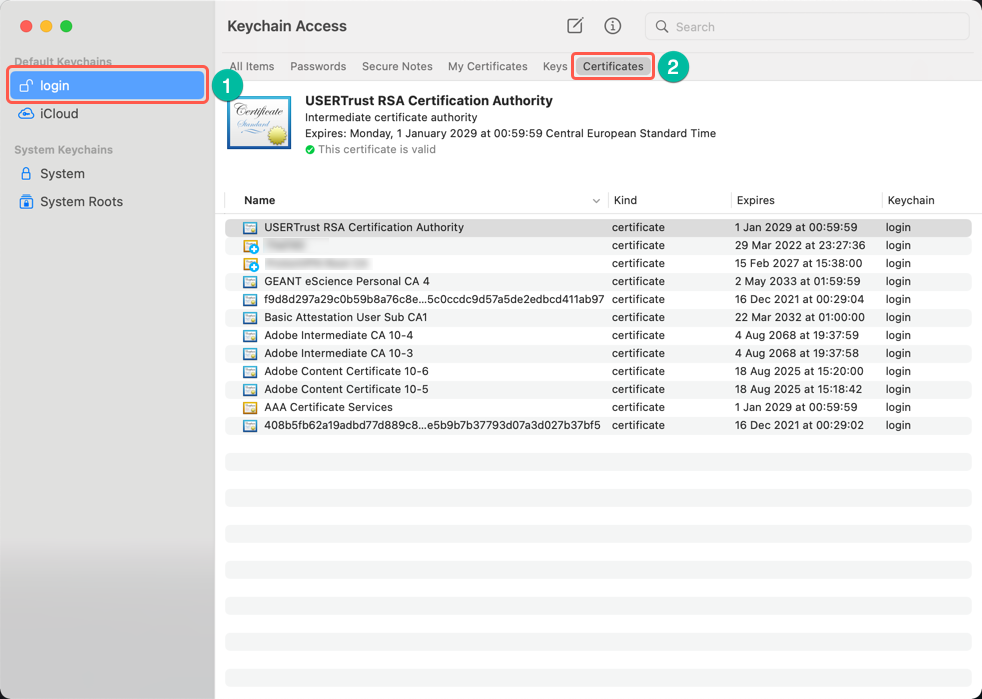Viewport: 982px width, 699px height.
Task: Click expiry 18 Aug 2025 at 15:20:00
Action: pyautogui.click(x=799, y=371)
